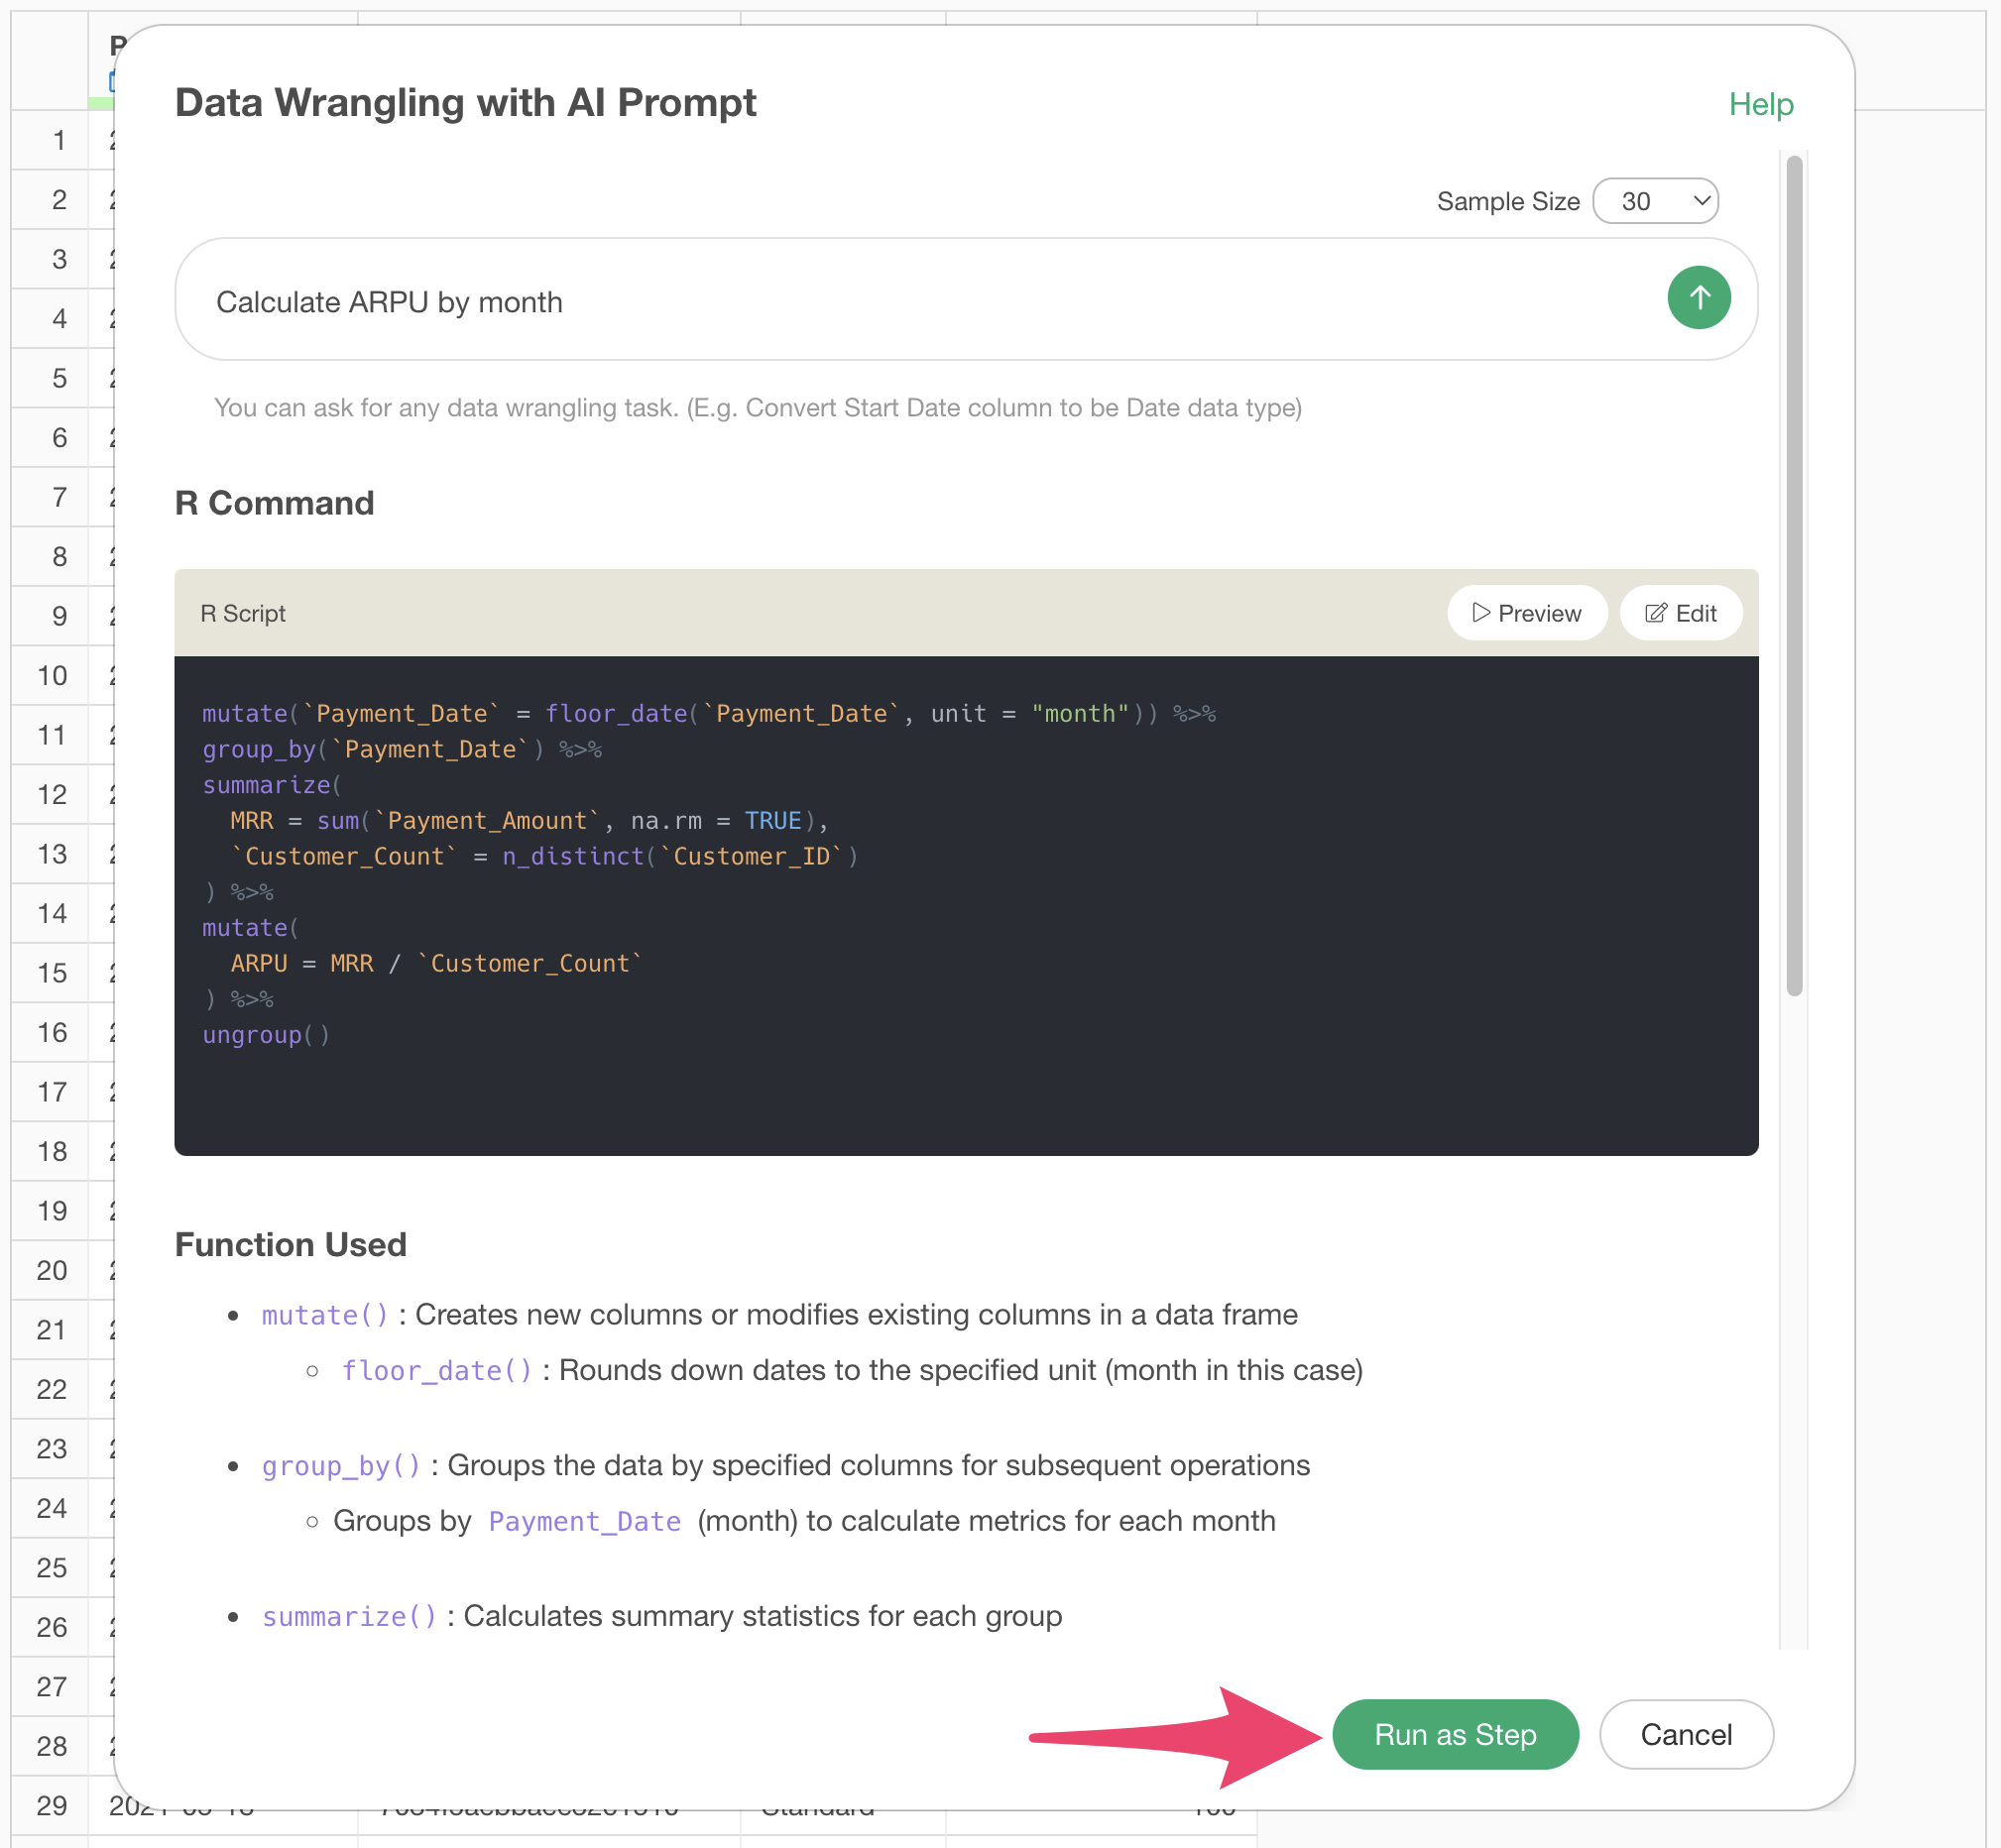2001x1848 pixels.
Task: Select row 5 header in the table
Action: tap(59, 378)
